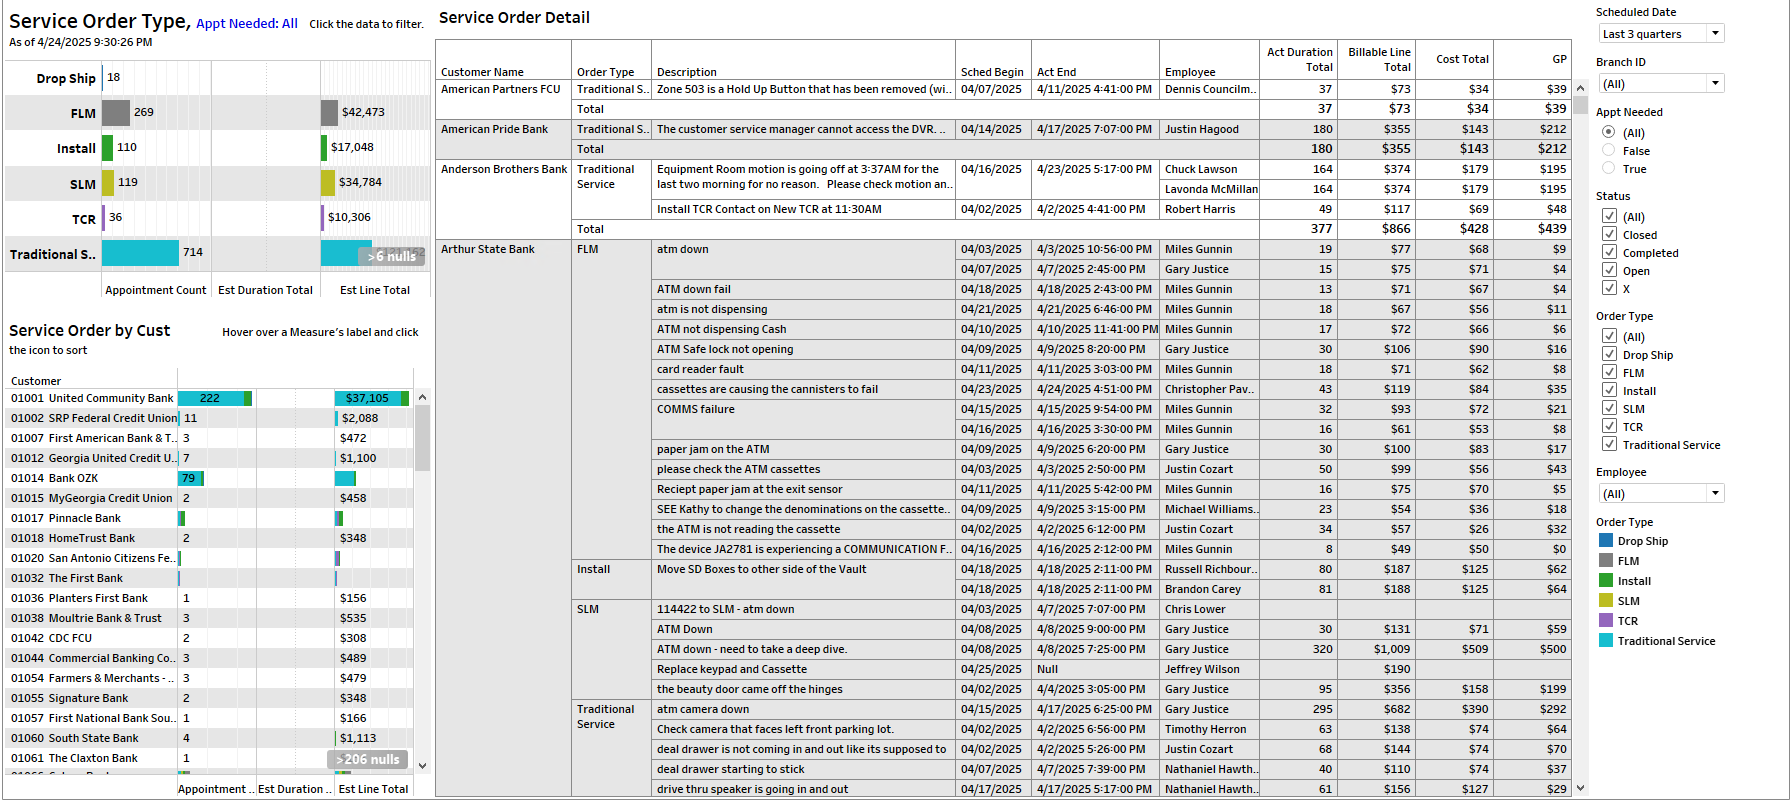Uncheck the 'TCR' order type checkbox
Screen dimensions: 1792x800
point(1609,427)
